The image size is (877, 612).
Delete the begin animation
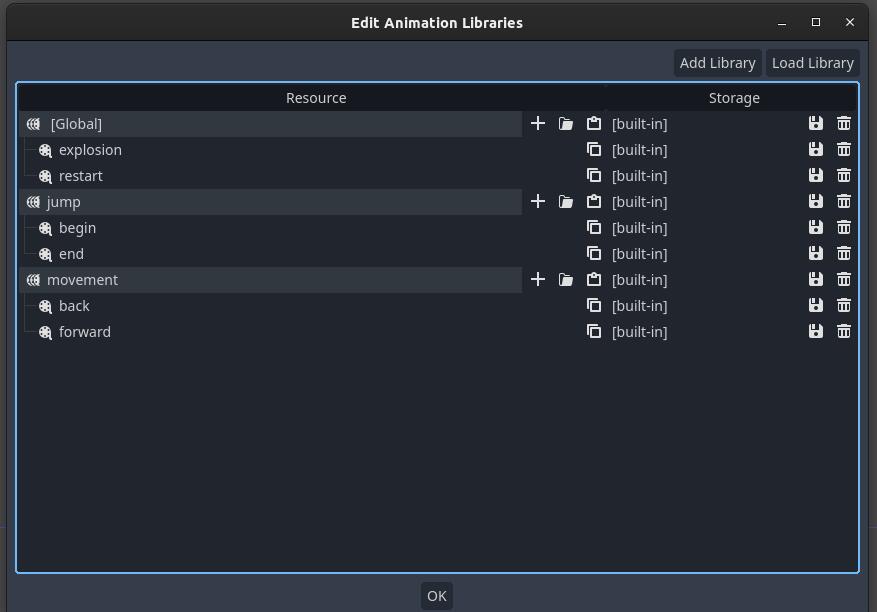pos(843,228)
